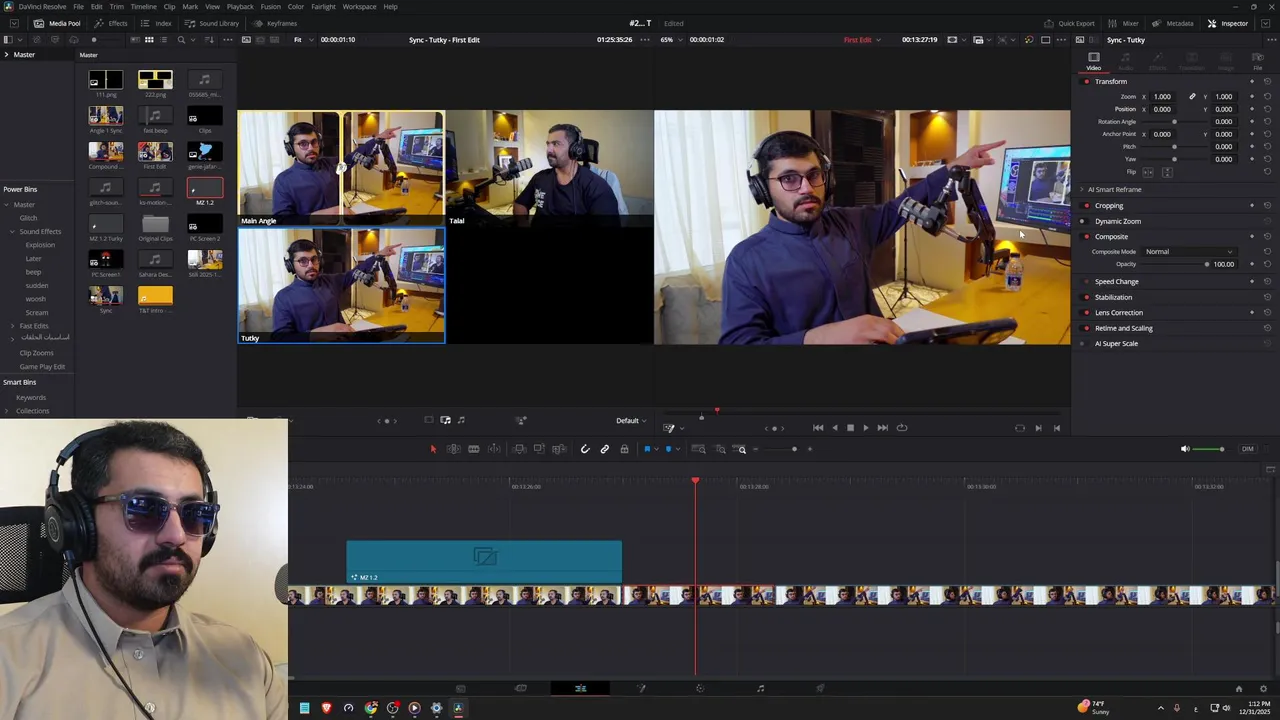This screenshot has height=720, width=1280.
Task: Open media pool search options dropdown
Action: click(195, 40)
